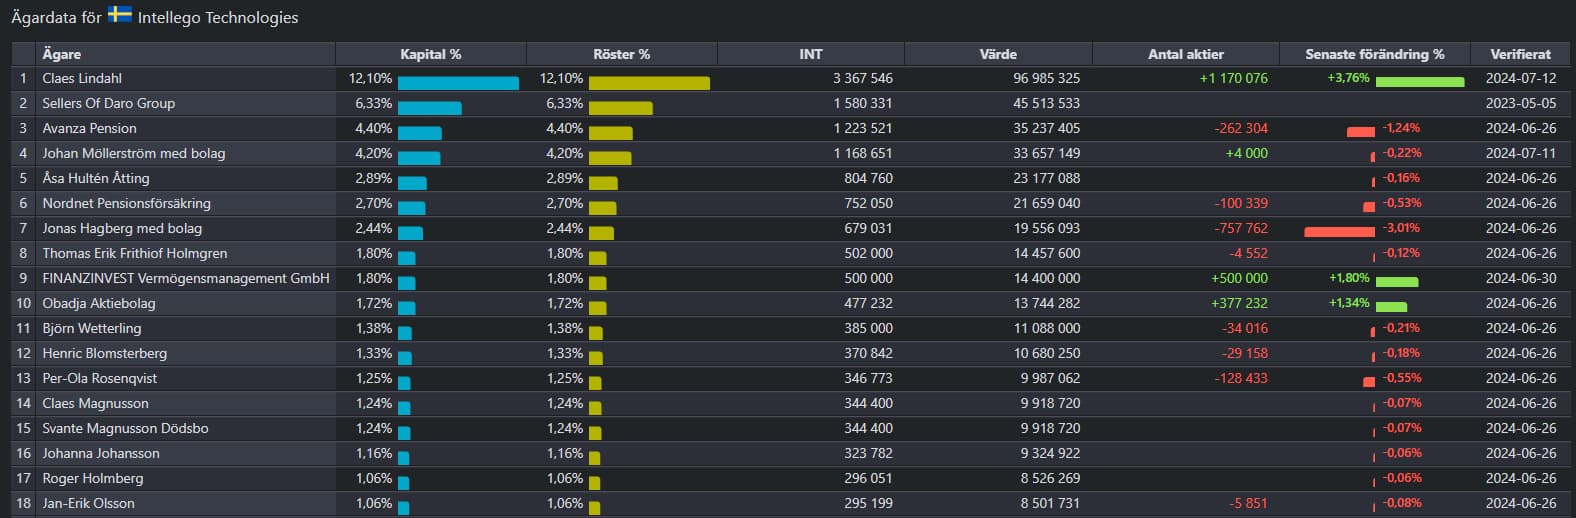Click Jonas Hagberg's red change bar
This screenshot has width=1576, height=518.
click(1339, 232)
